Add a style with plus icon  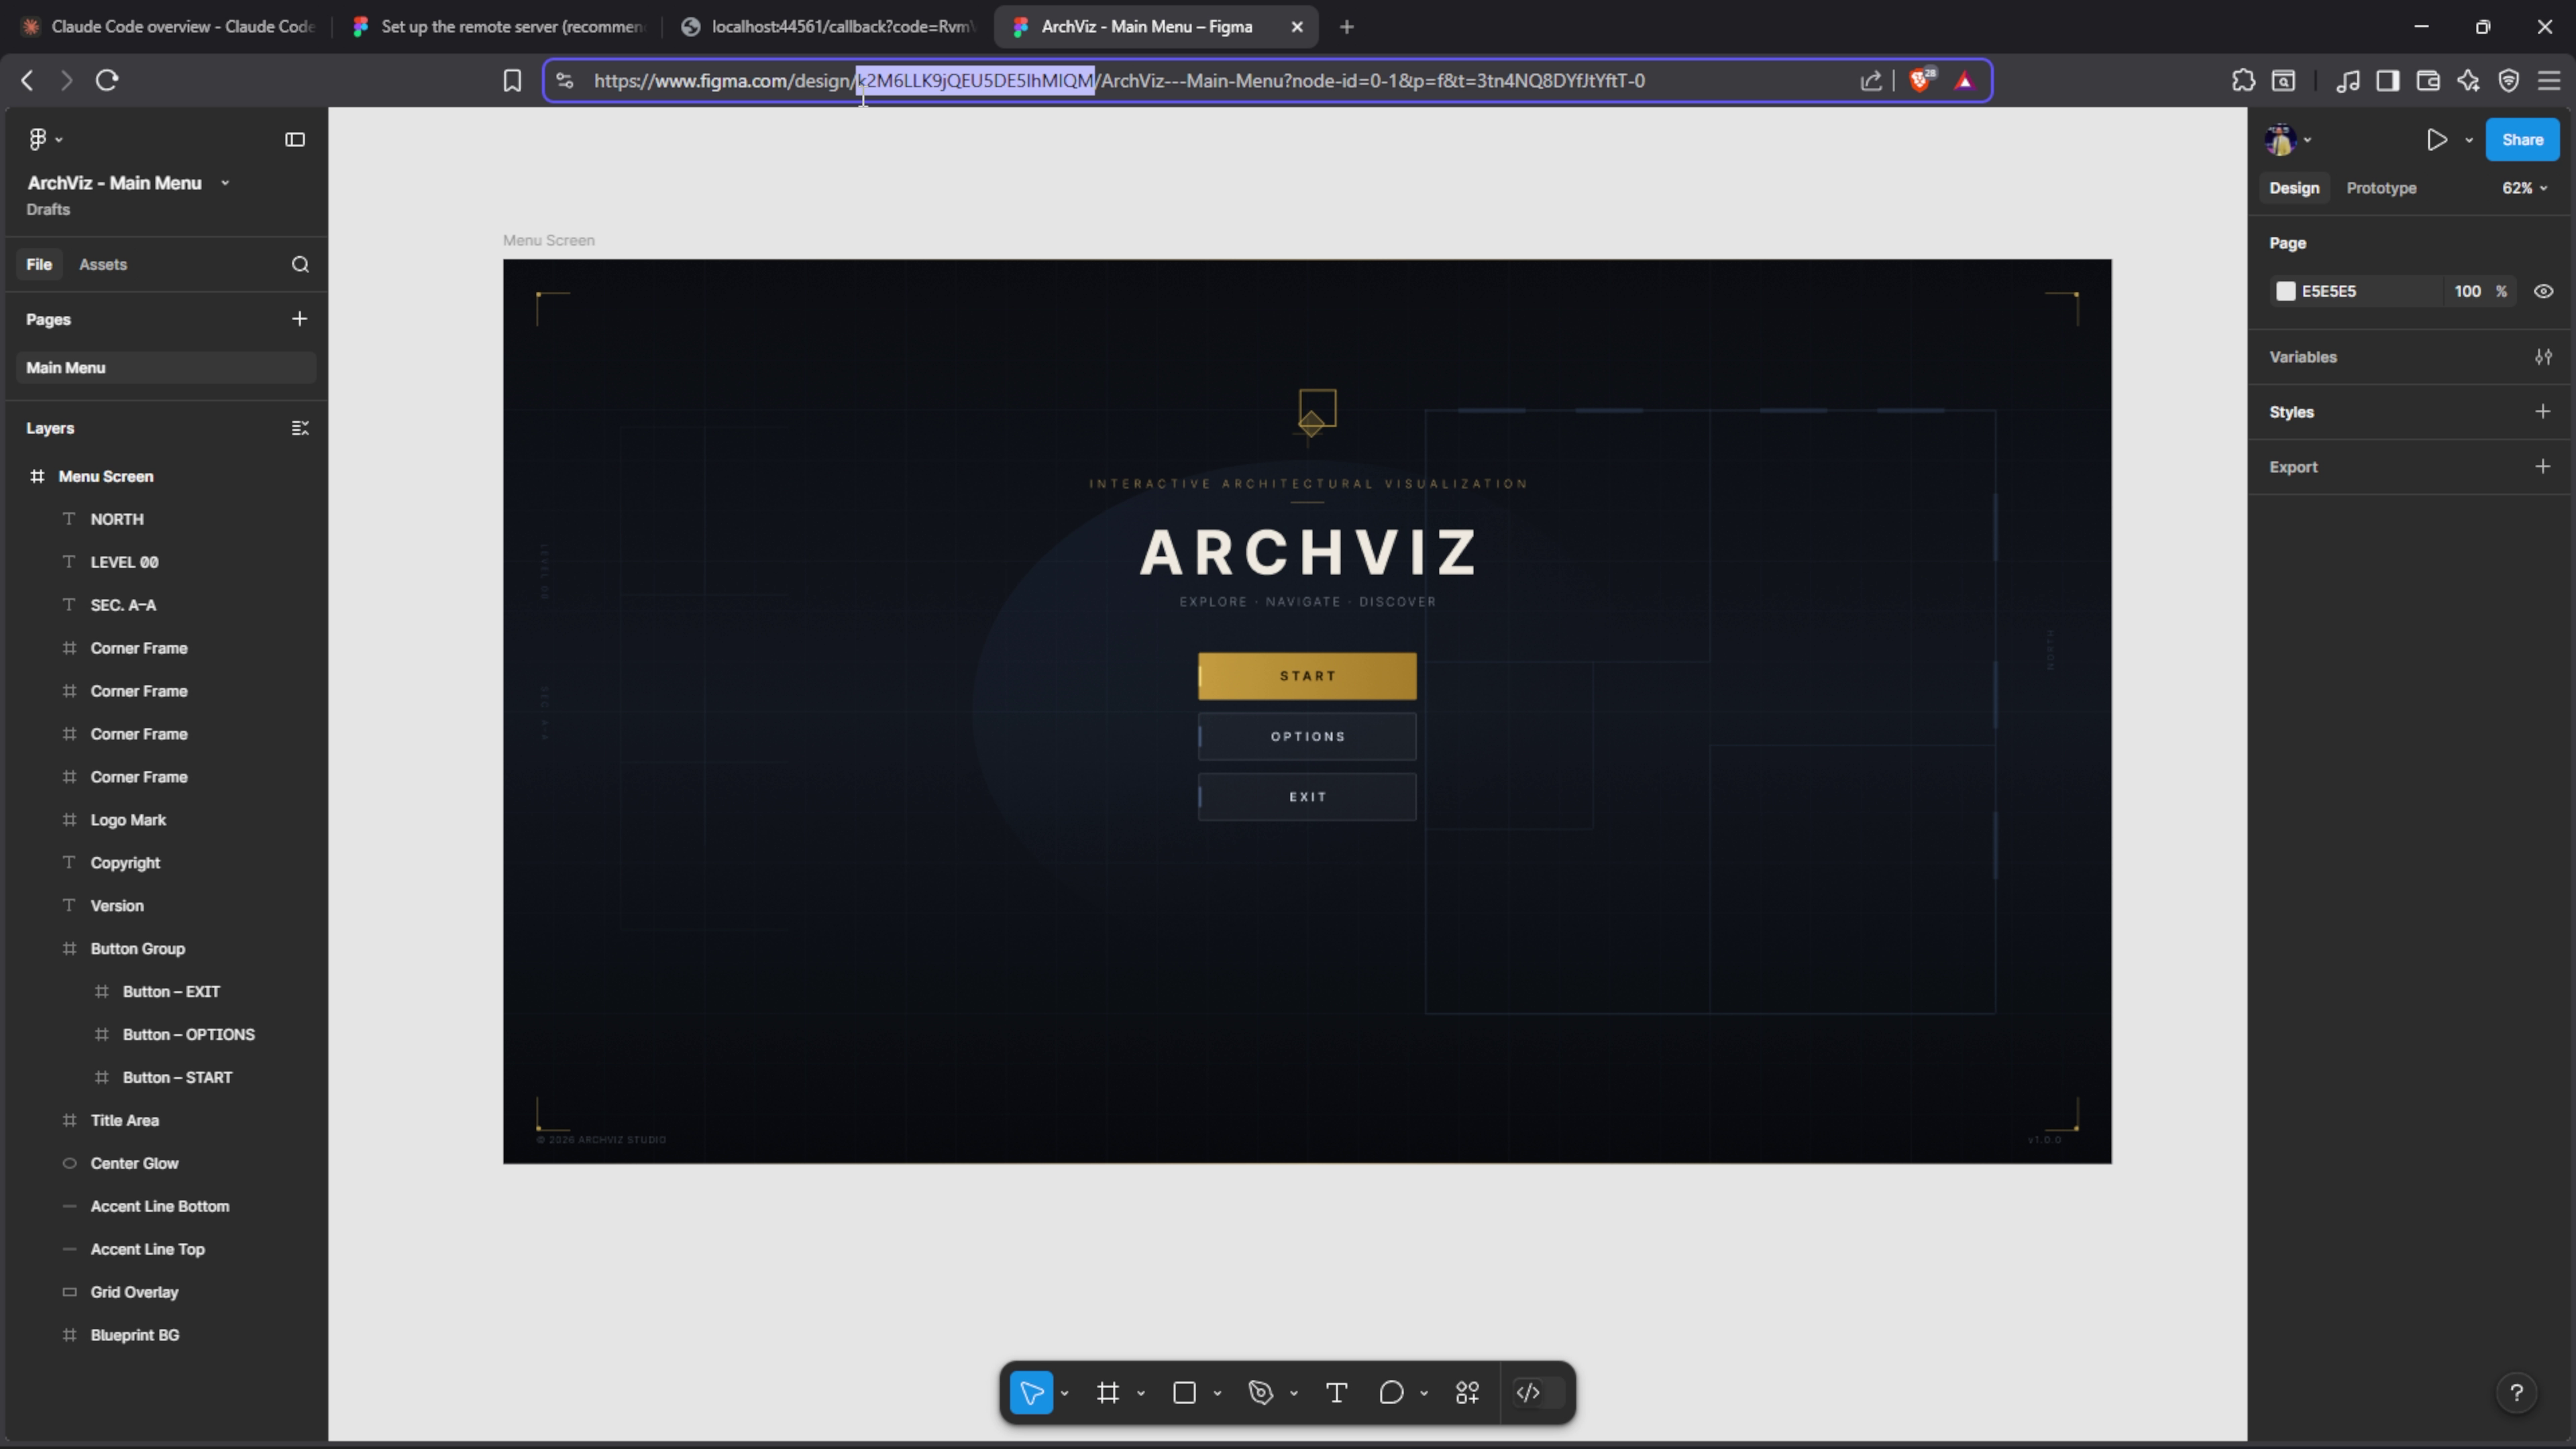[2543, 411]
